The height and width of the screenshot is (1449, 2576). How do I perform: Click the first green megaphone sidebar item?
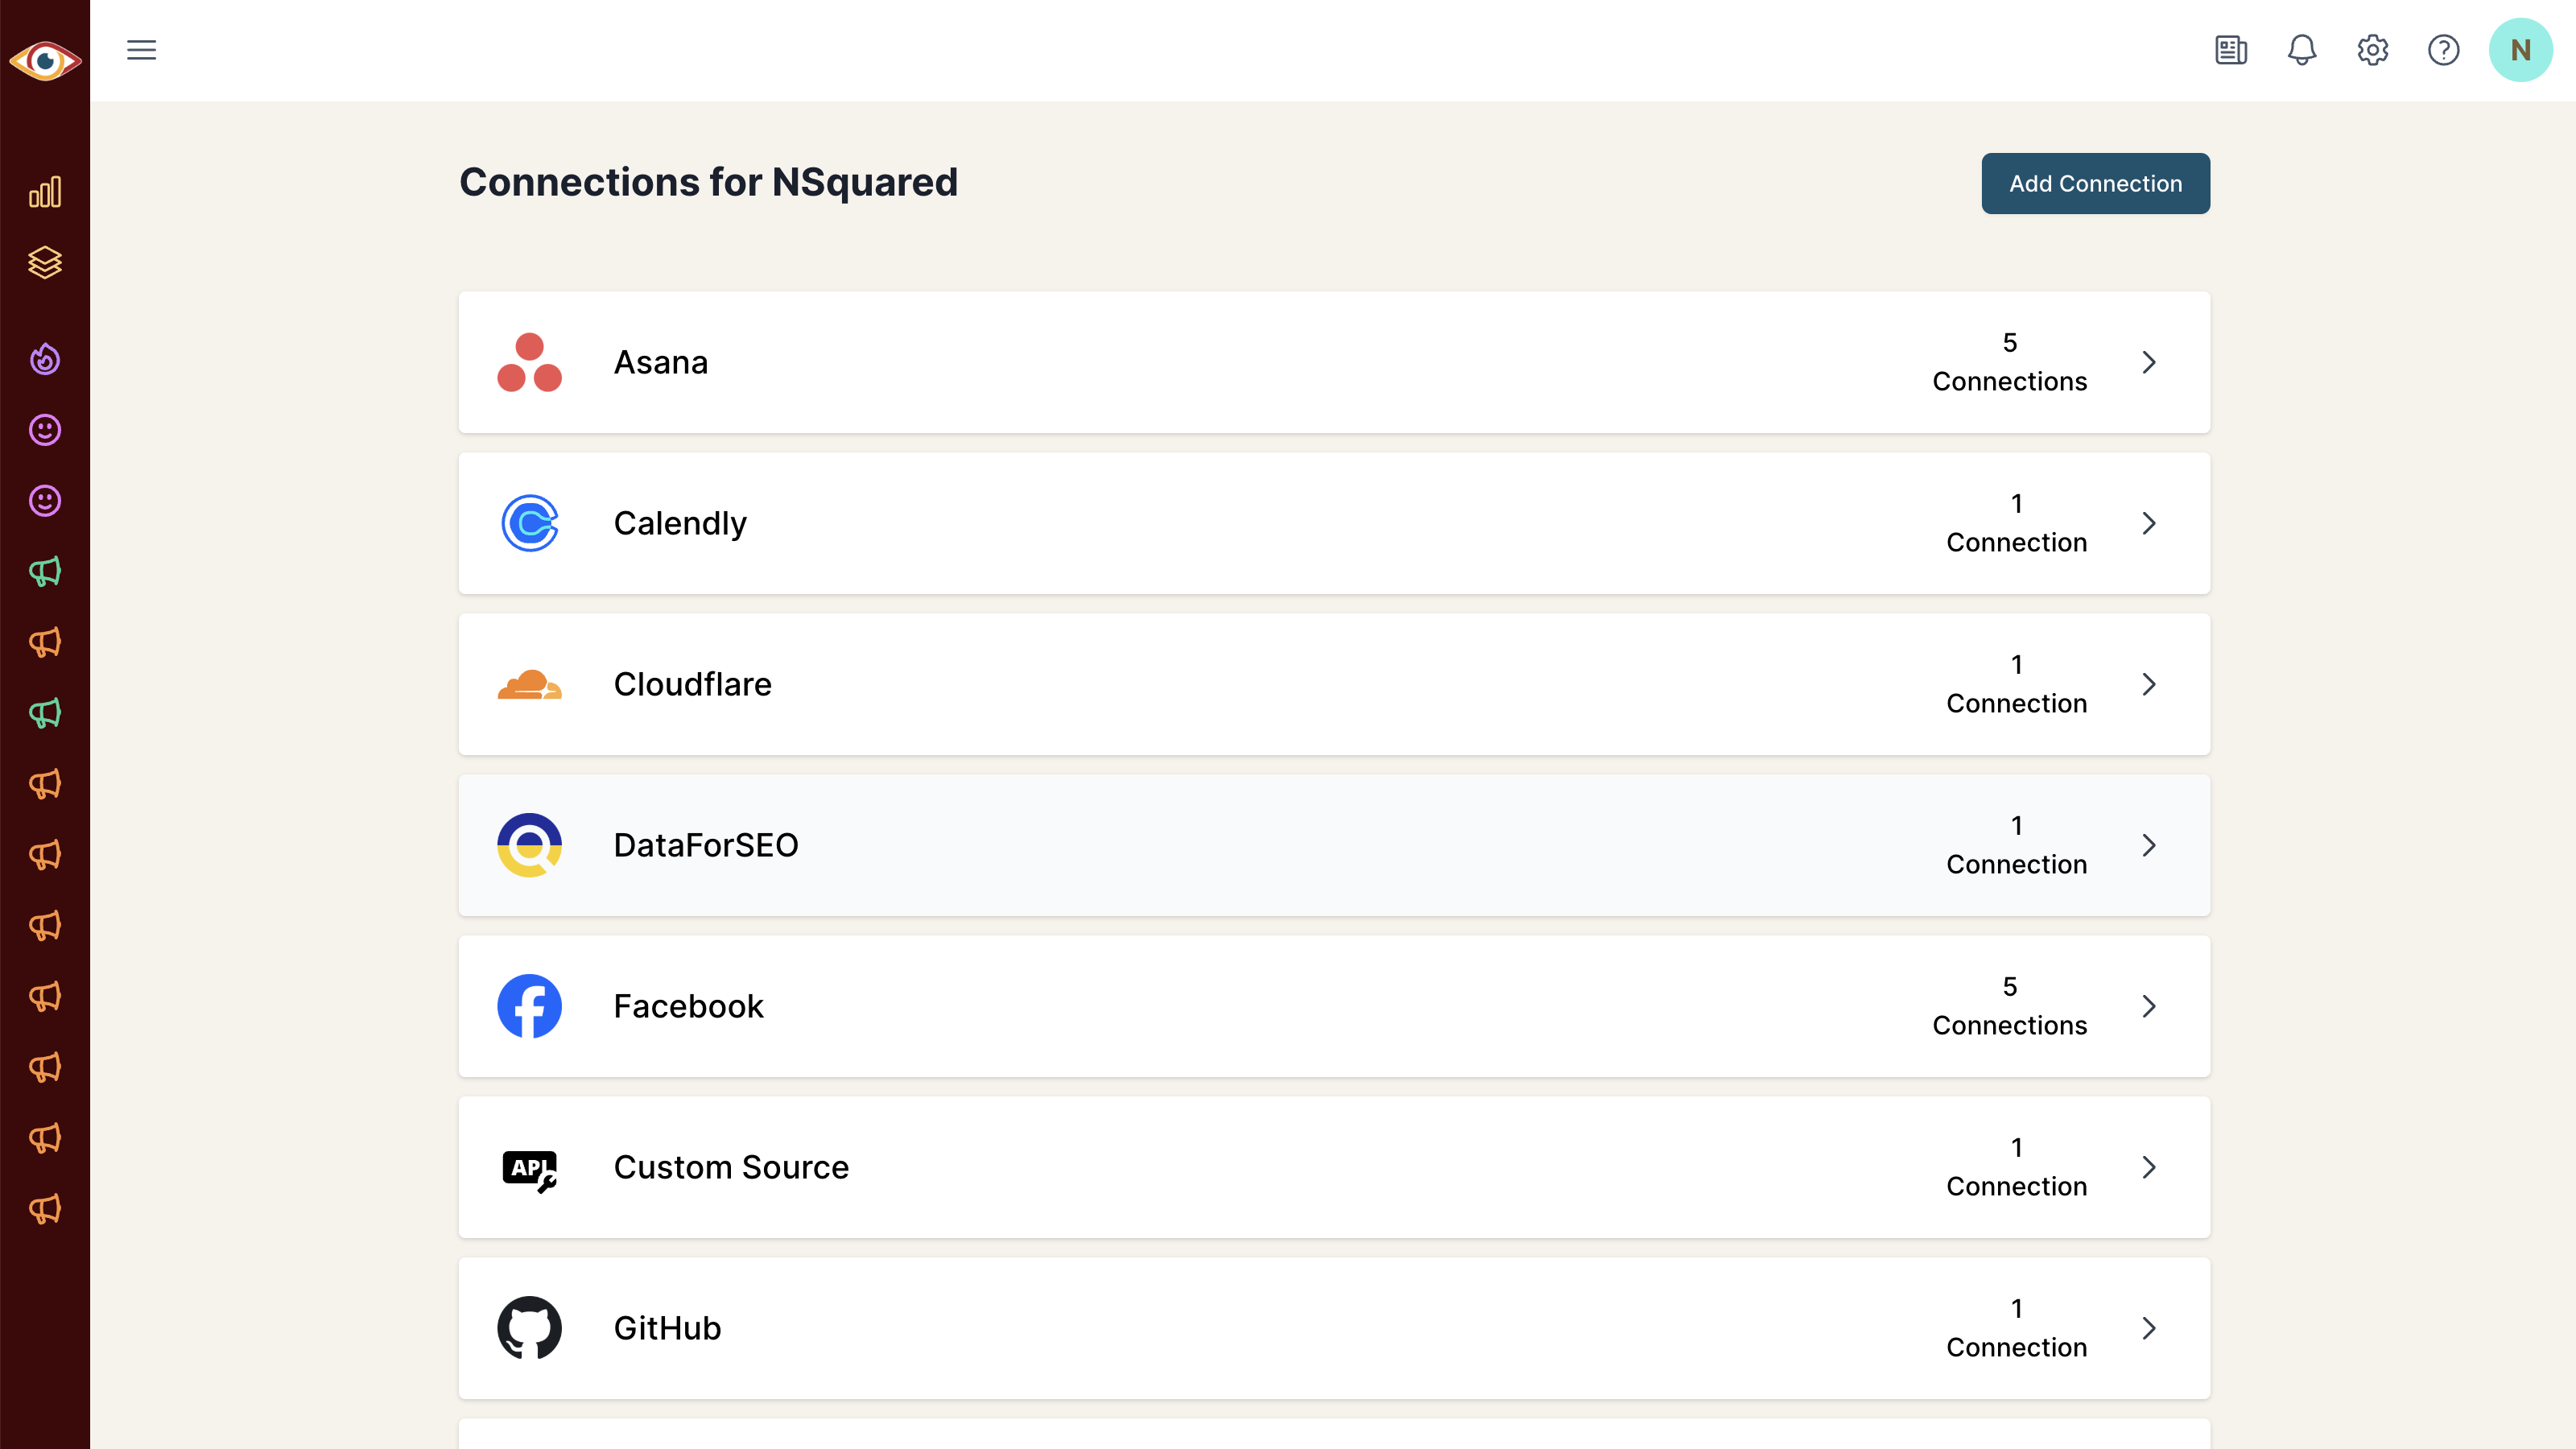point(45,571)
